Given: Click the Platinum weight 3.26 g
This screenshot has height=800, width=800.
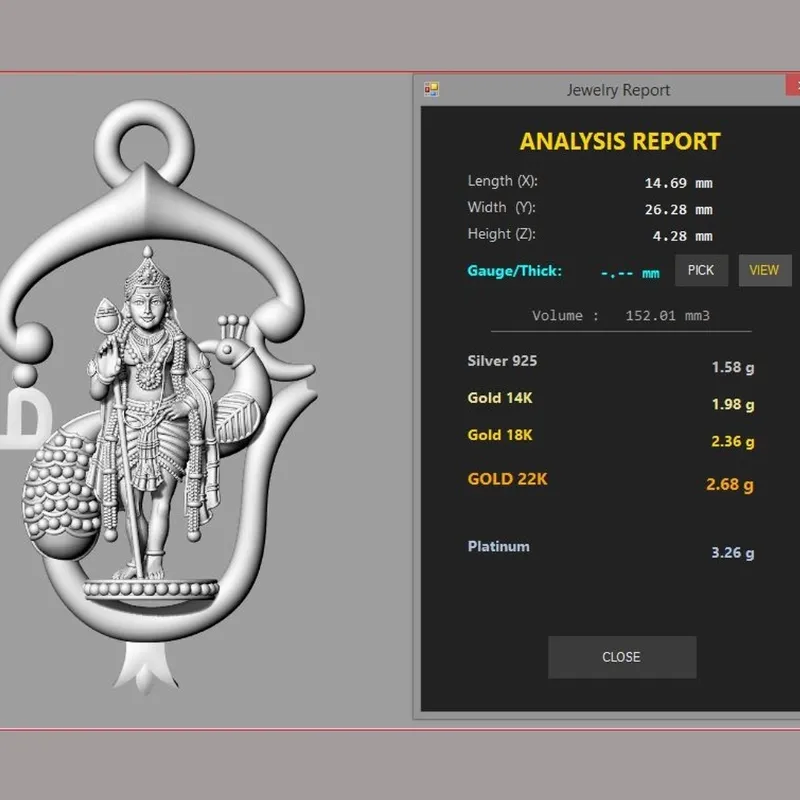Looking at the screenshot, I should [733, 553].
